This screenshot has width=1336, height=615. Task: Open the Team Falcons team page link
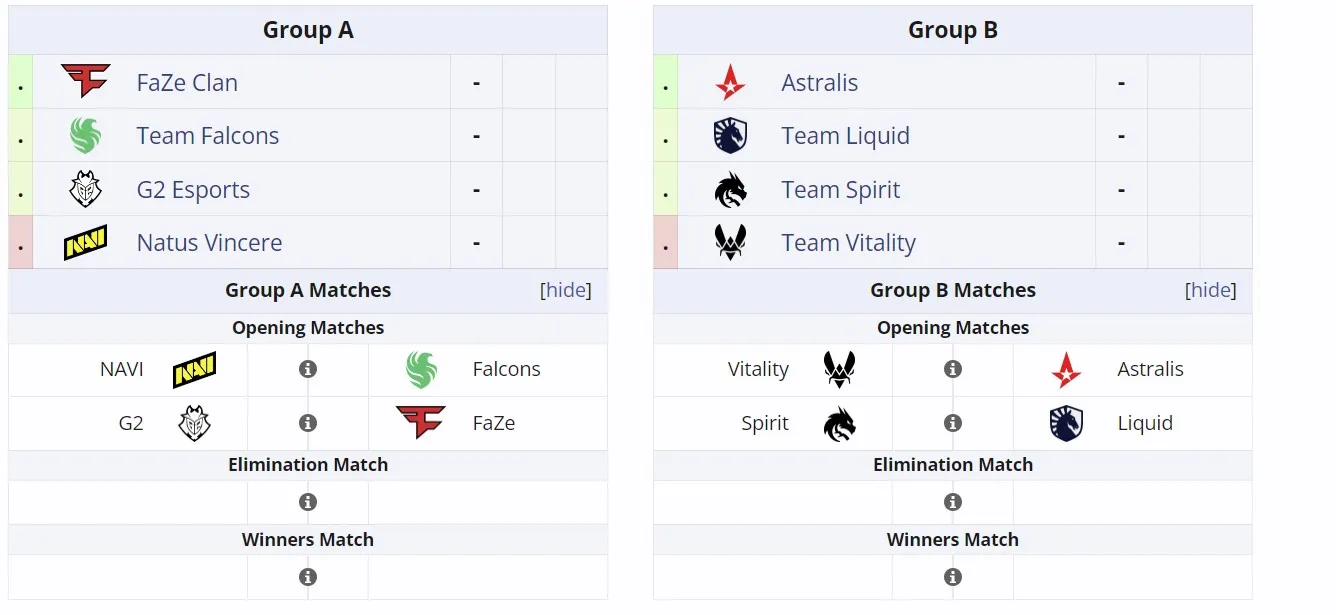click(208, 136)
